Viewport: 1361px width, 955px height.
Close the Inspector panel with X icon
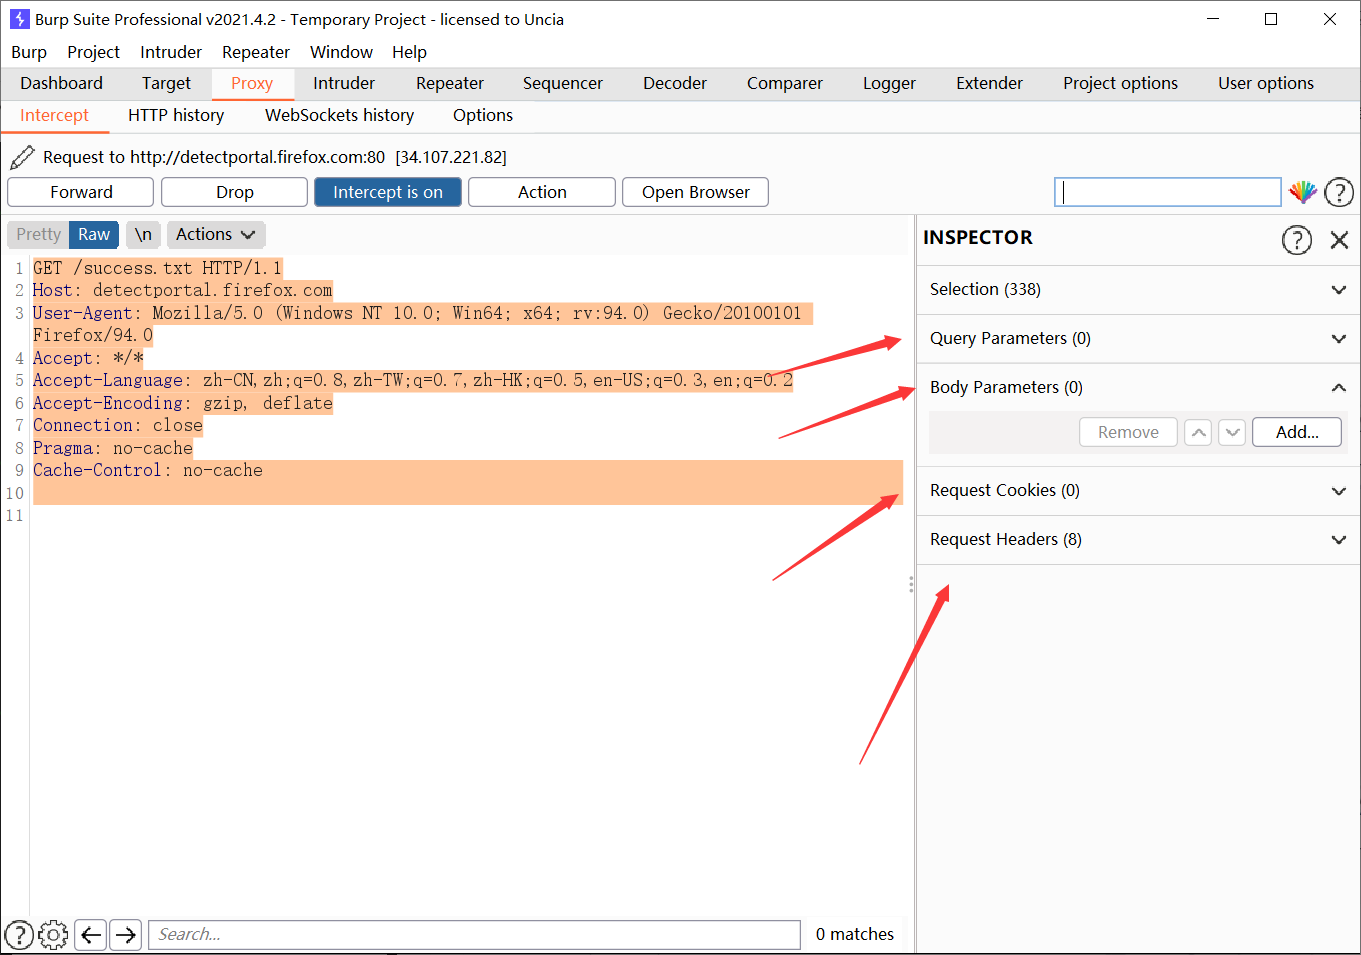[1339, 239]
